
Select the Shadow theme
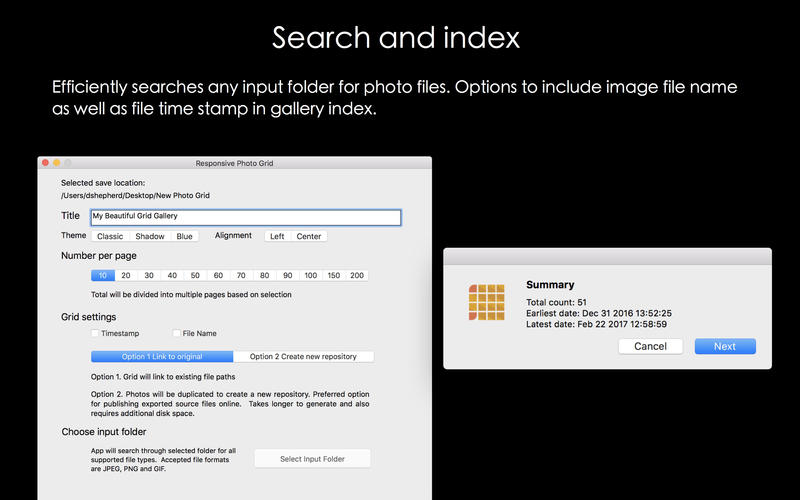(149, 236)
